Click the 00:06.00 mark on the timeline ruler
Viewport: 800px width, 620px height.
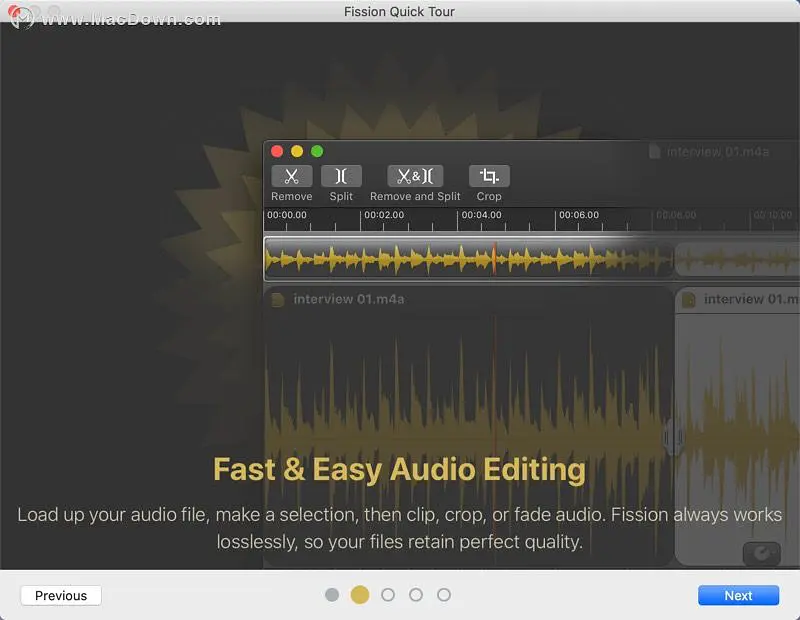[579, 215]
